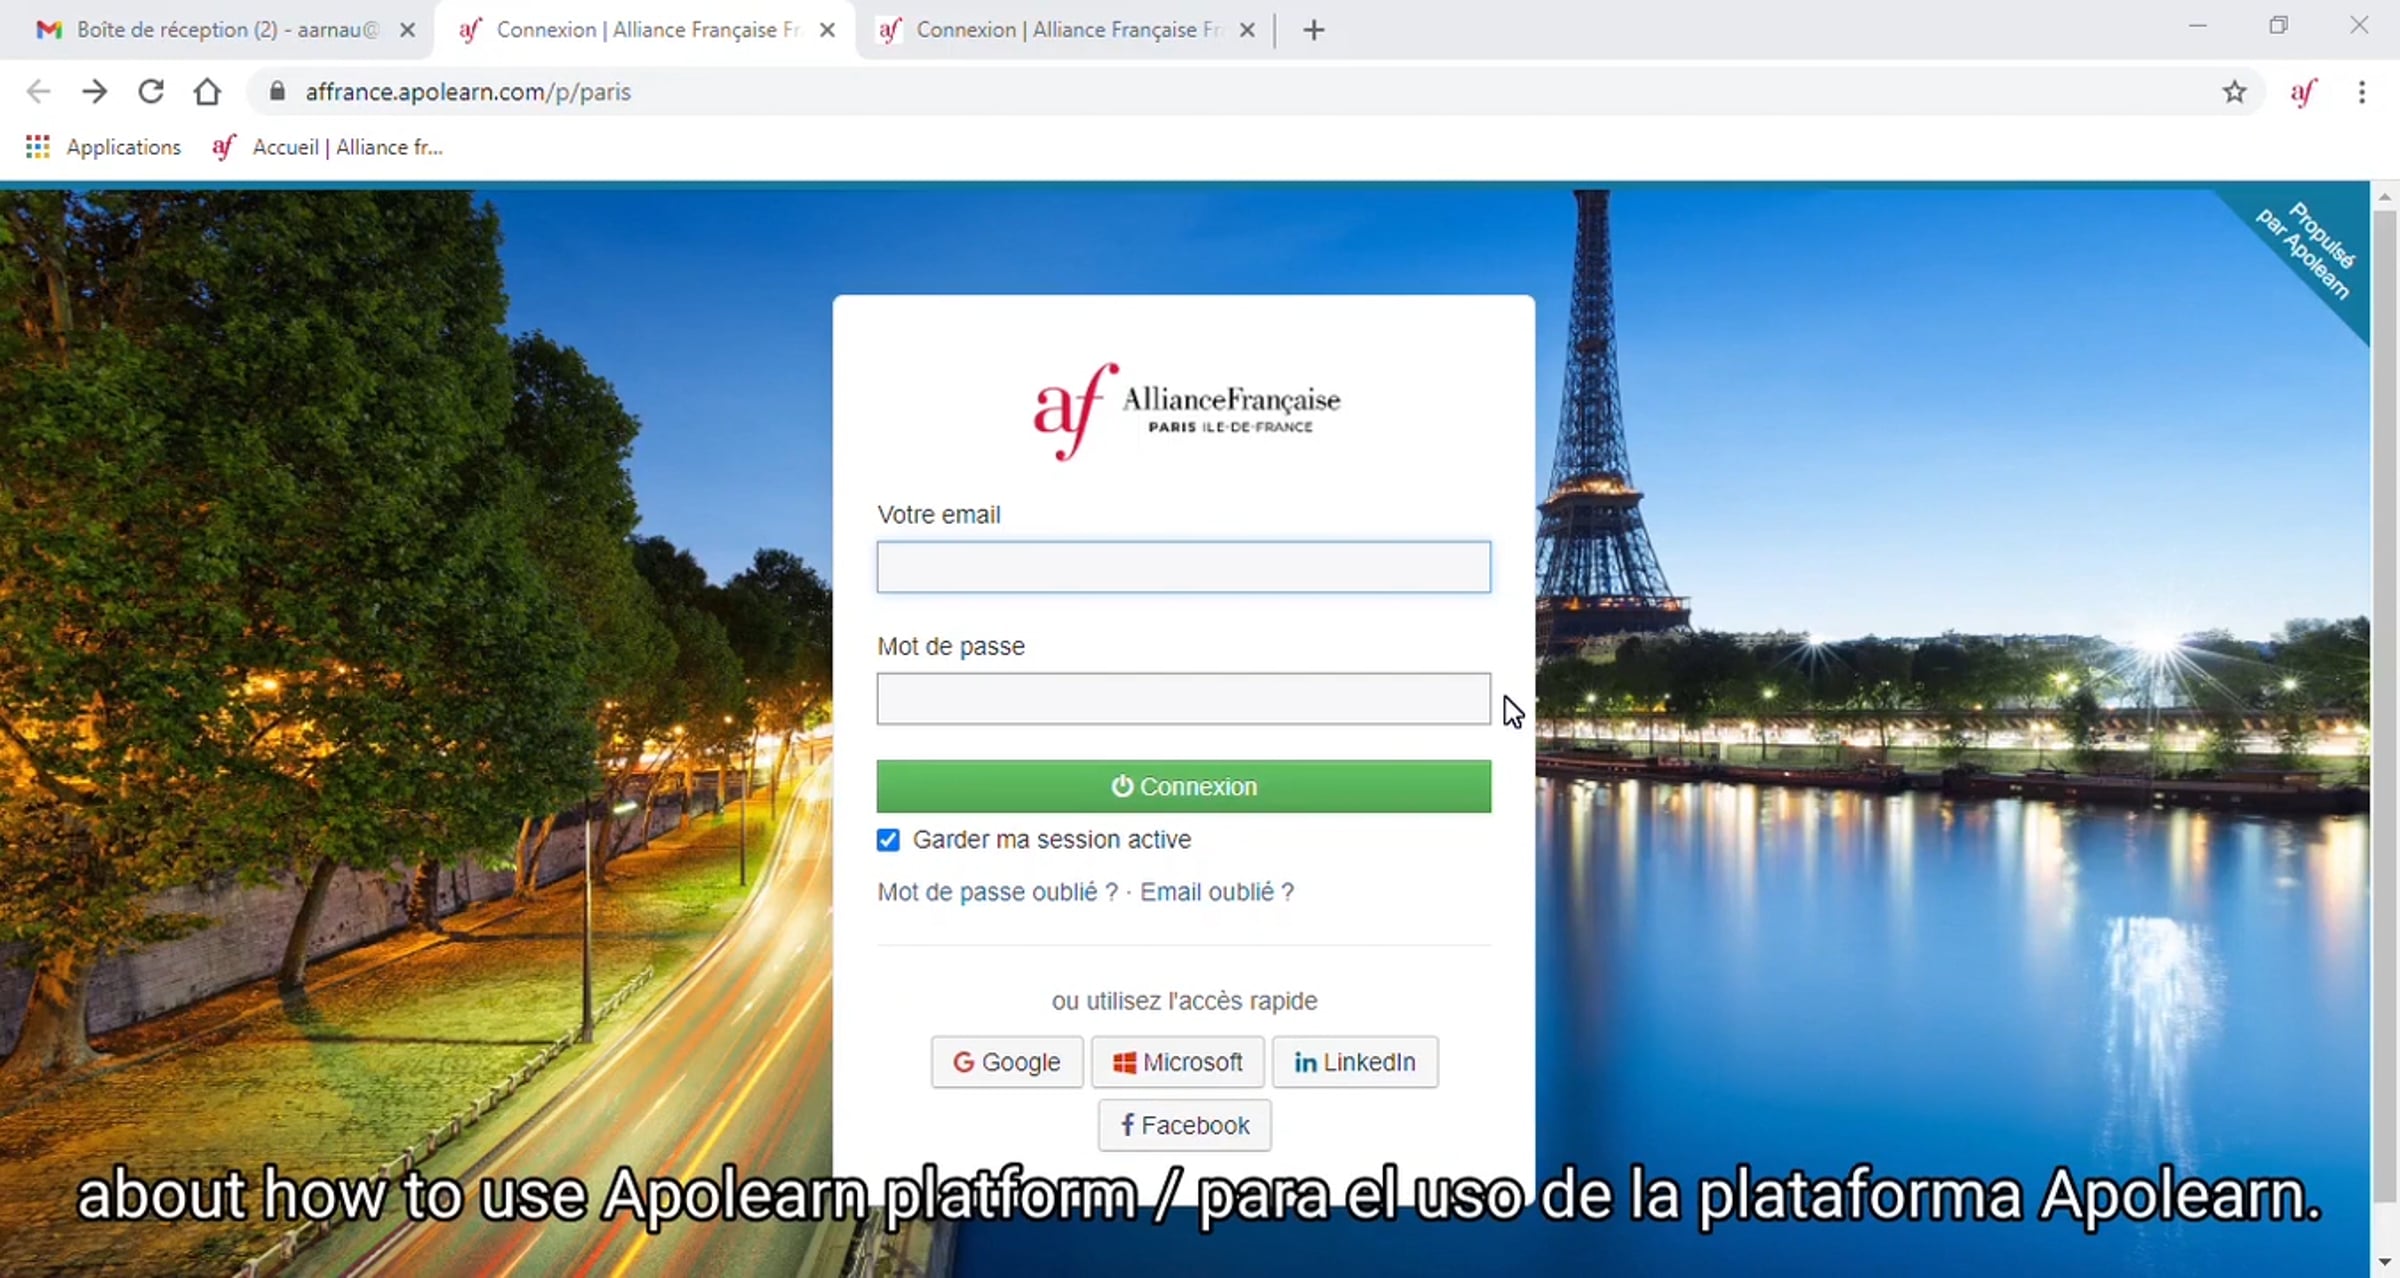Open the Alliance Française extension icon in toolbar
2400x1278 pixels.
click(x=2303, y=92)
